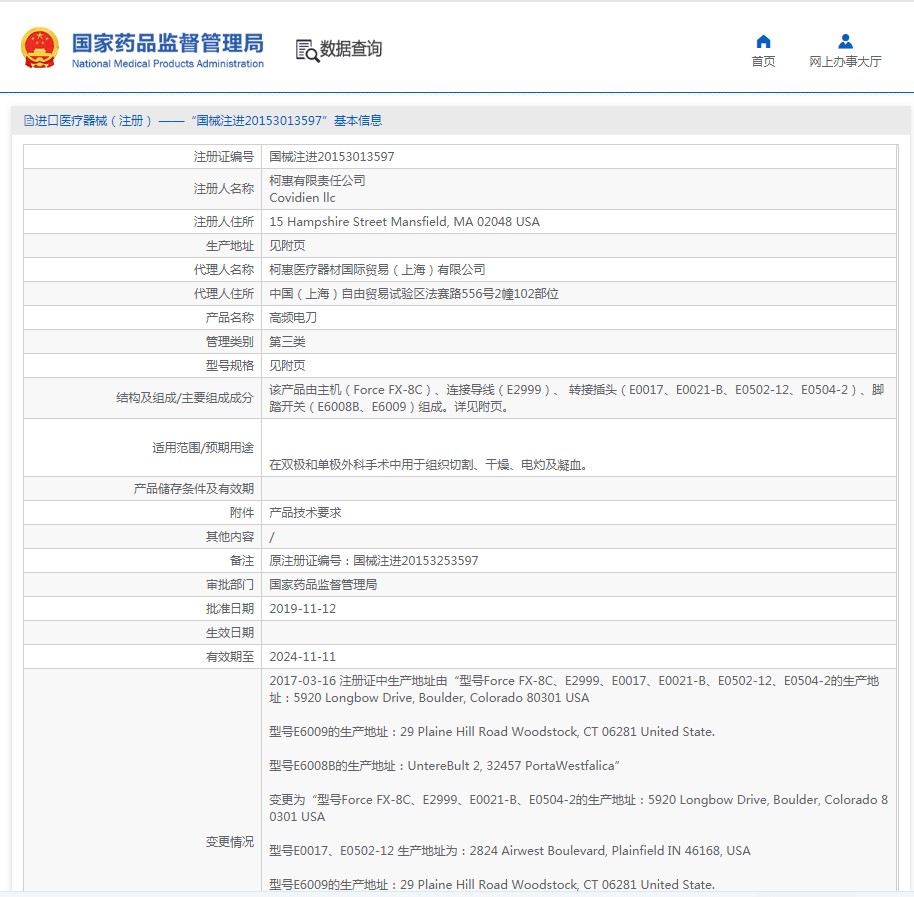Click the 有效期至 field label
This screenshot has height=897, width=914.
[x=230, y=657]
